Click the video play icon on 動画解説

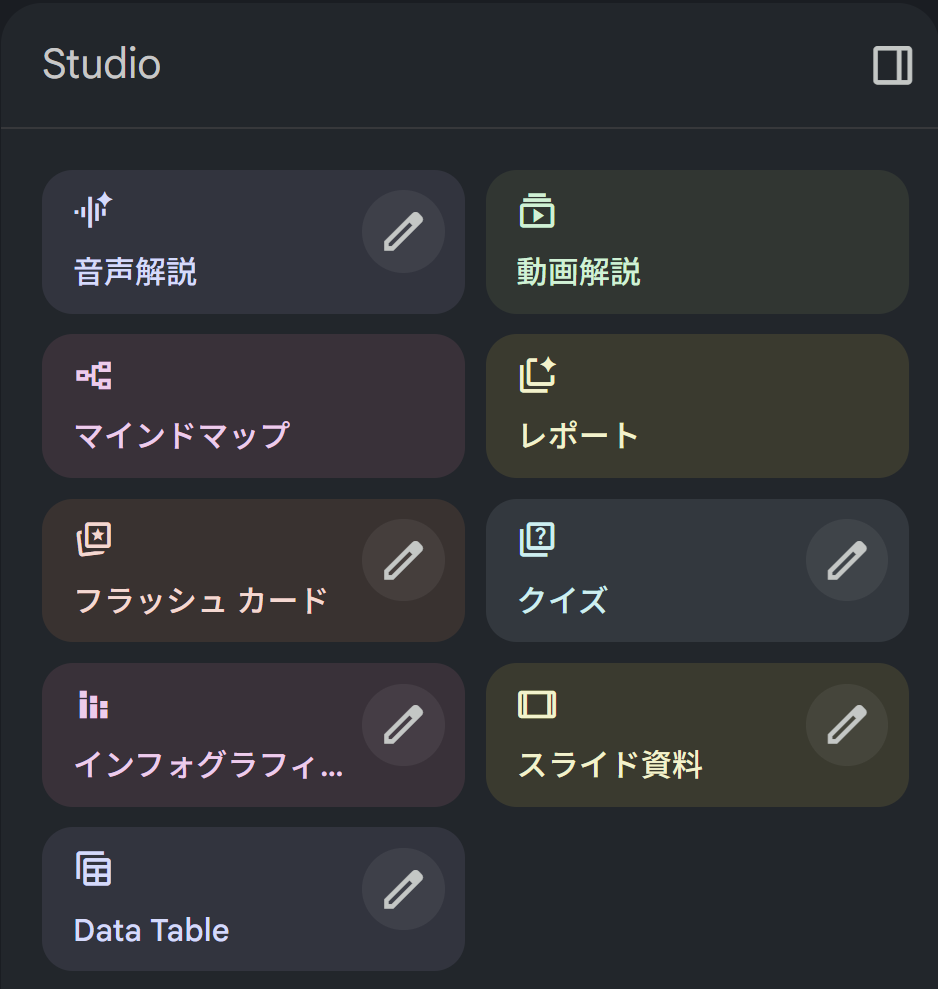(x=537, y=211)
